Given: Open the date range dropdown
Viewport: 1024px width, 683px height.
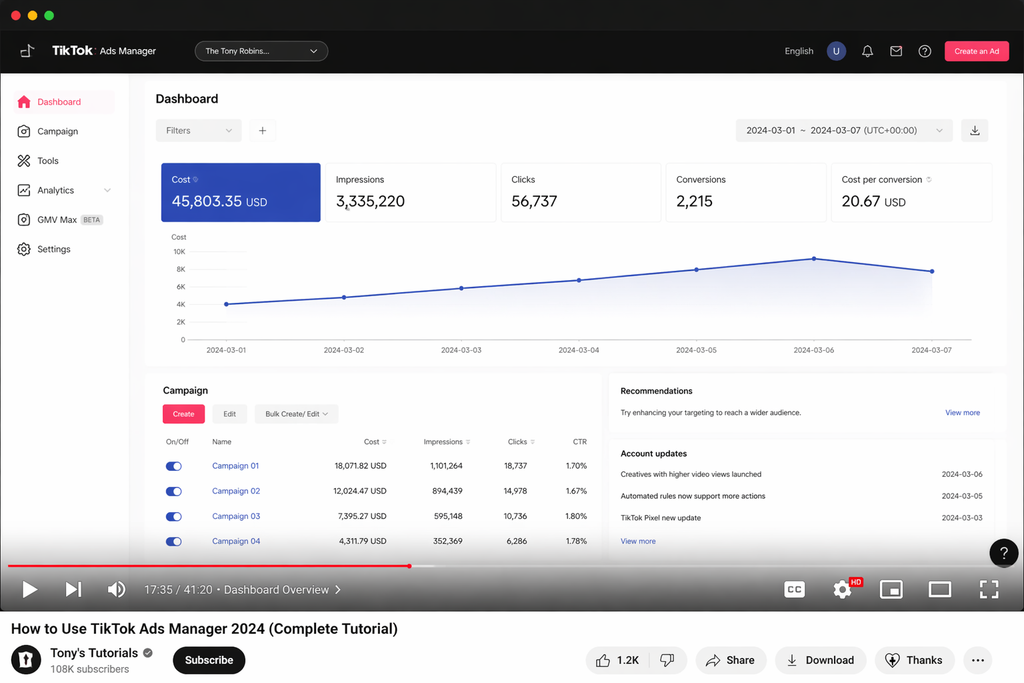Looking at the screenshot, I should click(x=844, y=131).
